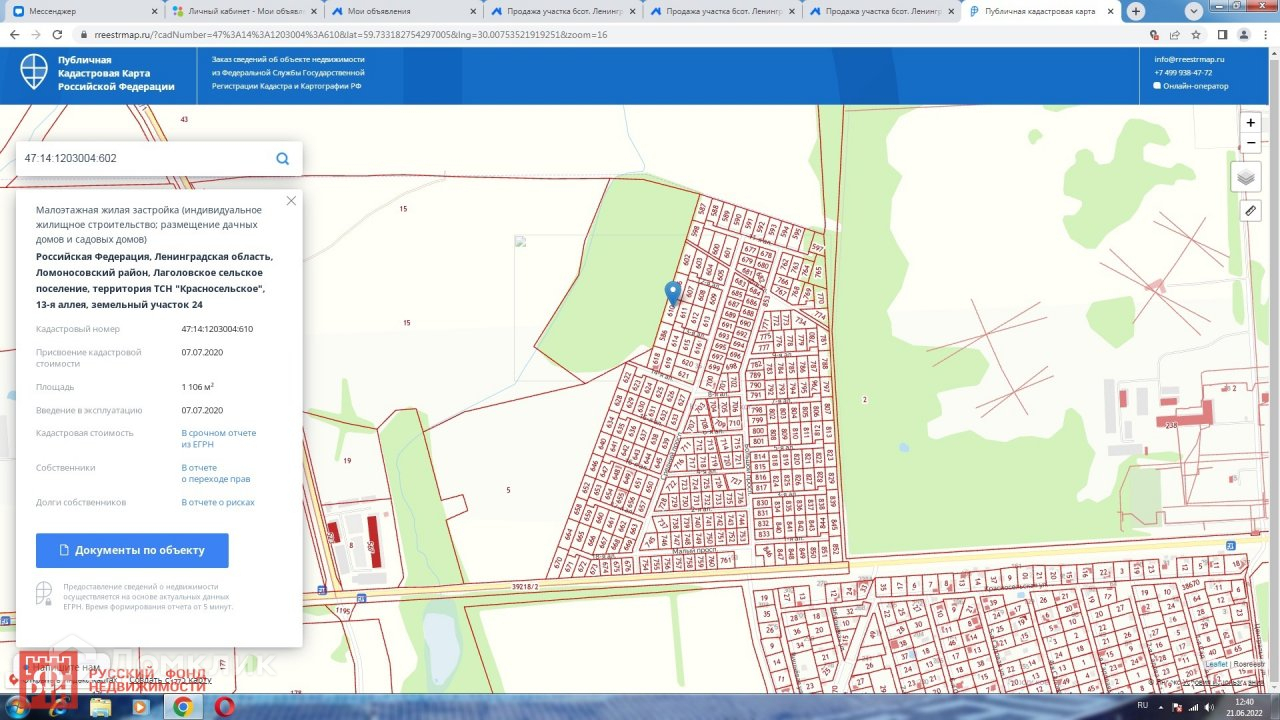
Task: Open the Chrome three-dot menu
Action: point(1266,34)
